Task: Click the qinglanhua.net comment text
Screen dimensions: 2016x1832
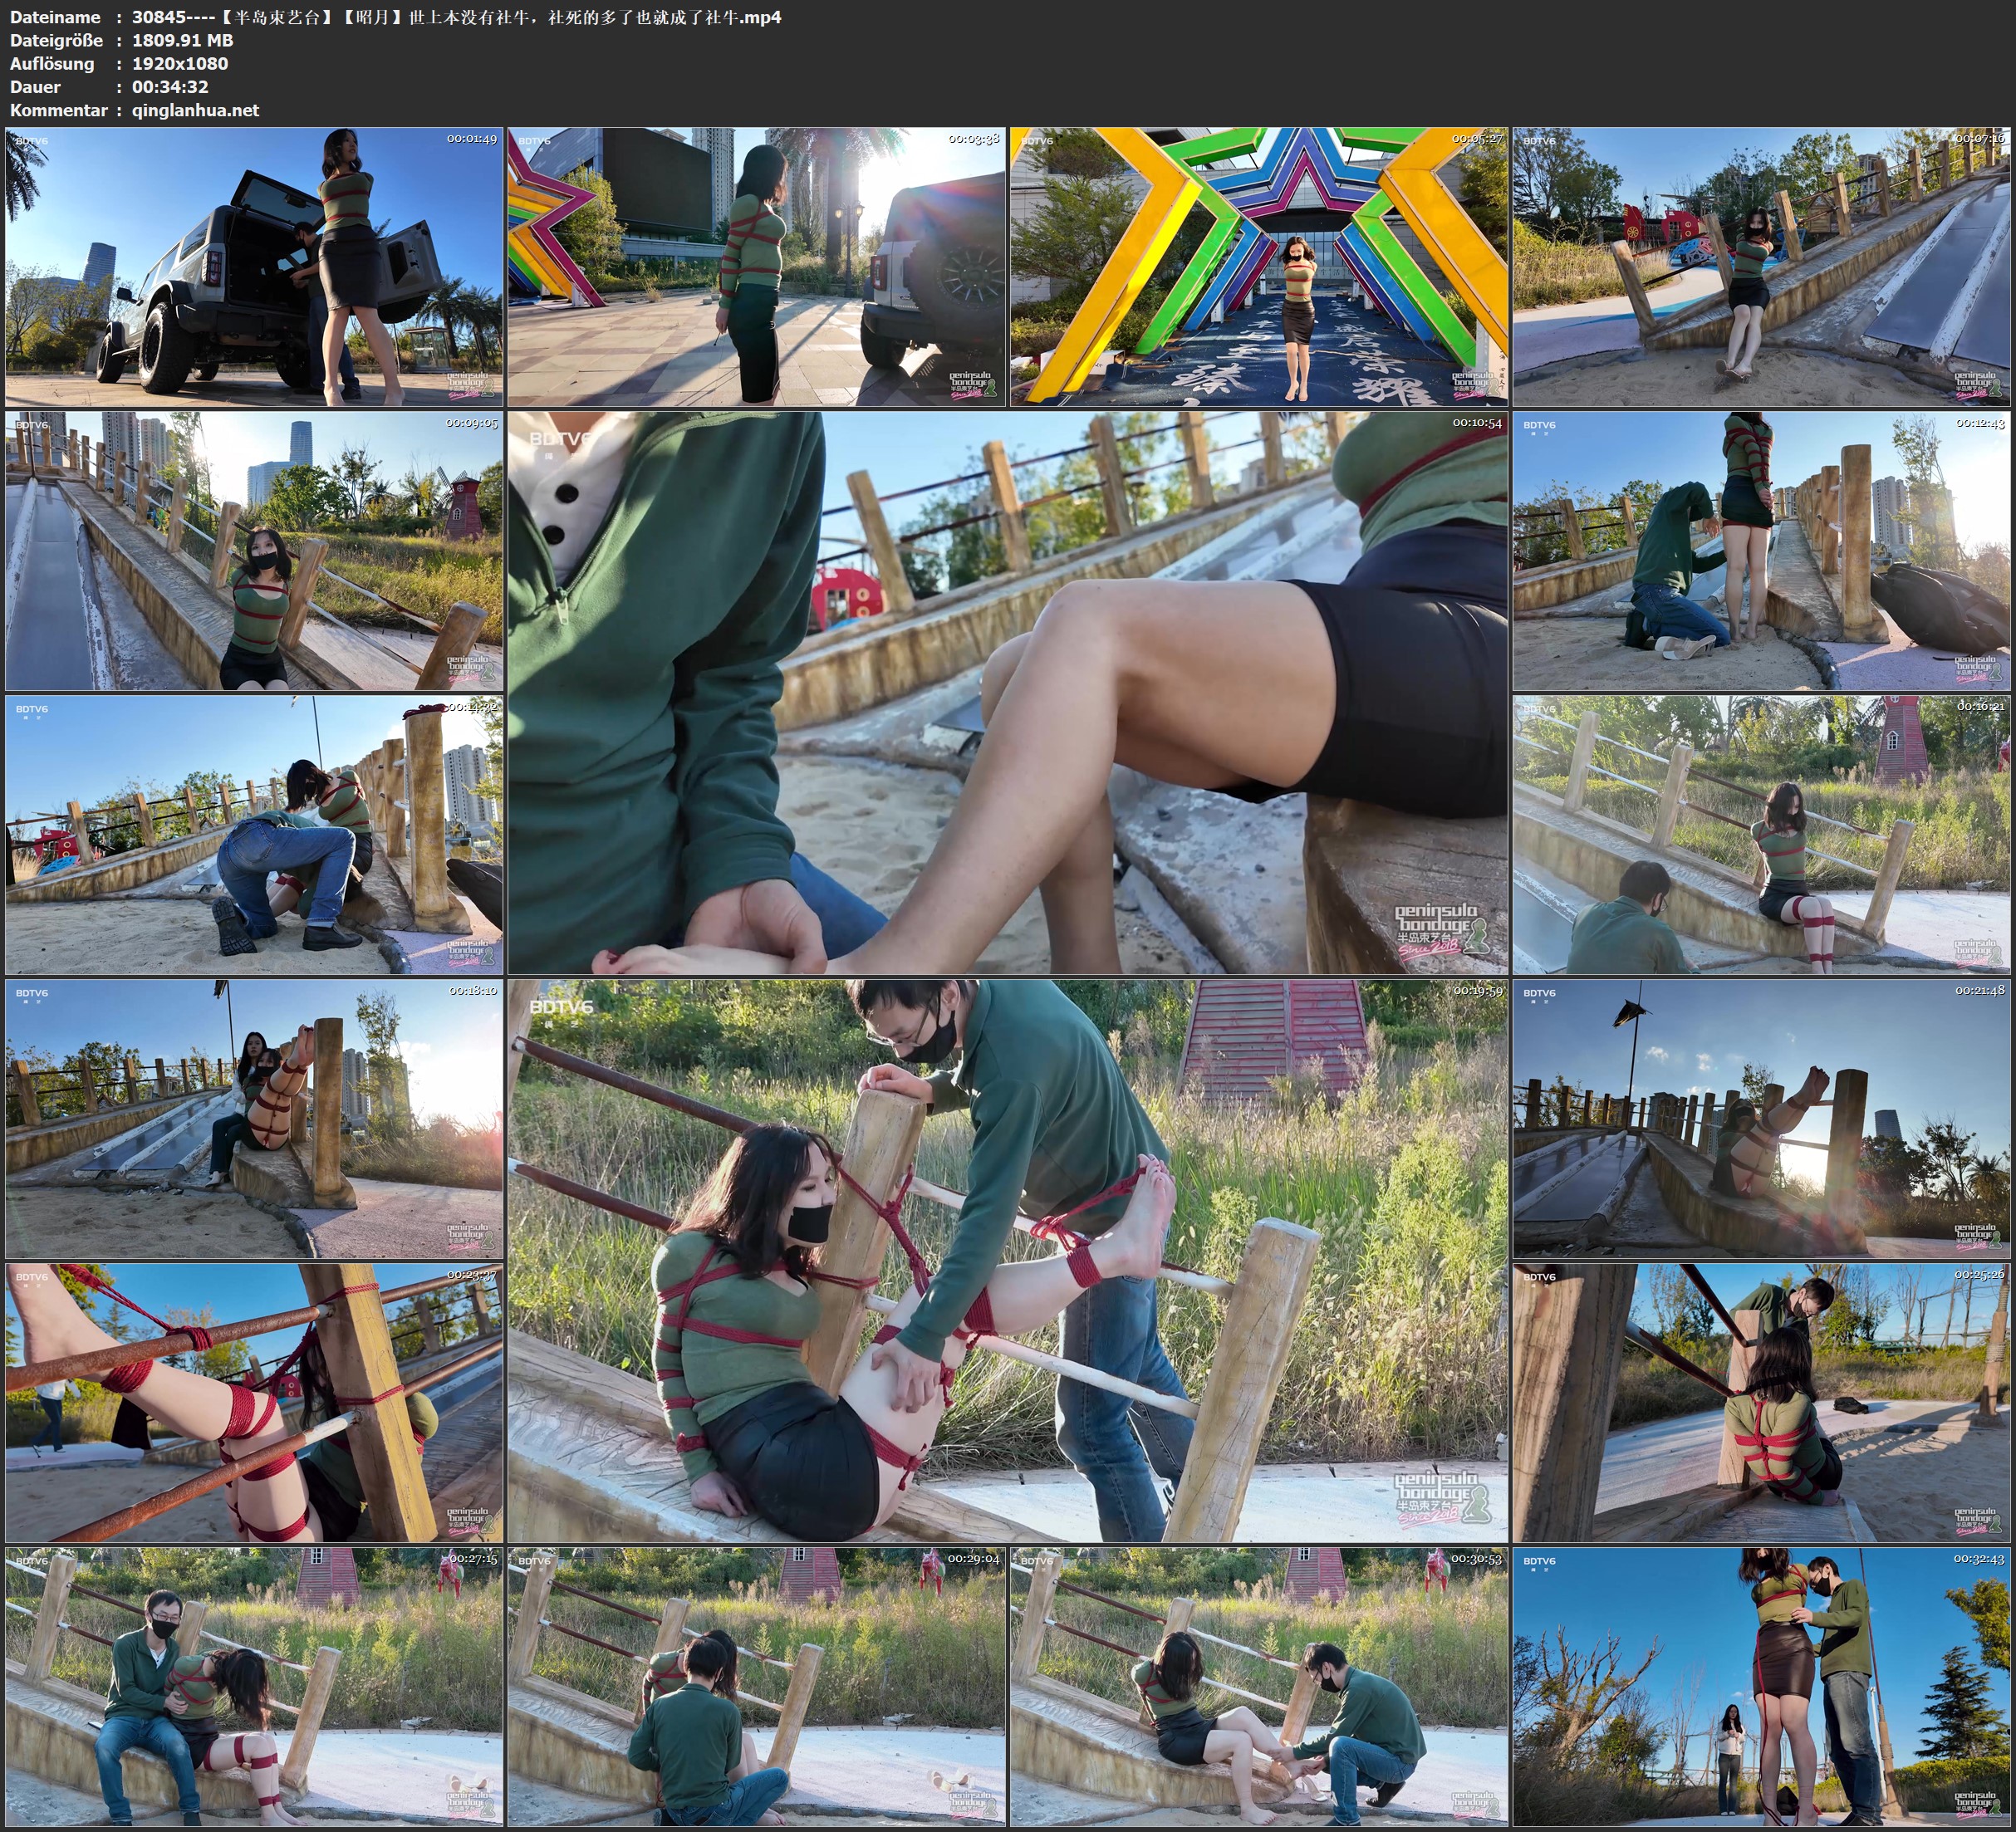Action: tap(195, 110)
